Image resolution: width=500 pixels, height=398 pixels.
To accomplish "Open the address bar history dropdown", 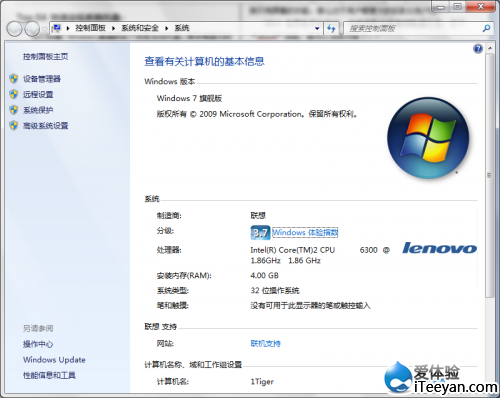I will (317, 29).
